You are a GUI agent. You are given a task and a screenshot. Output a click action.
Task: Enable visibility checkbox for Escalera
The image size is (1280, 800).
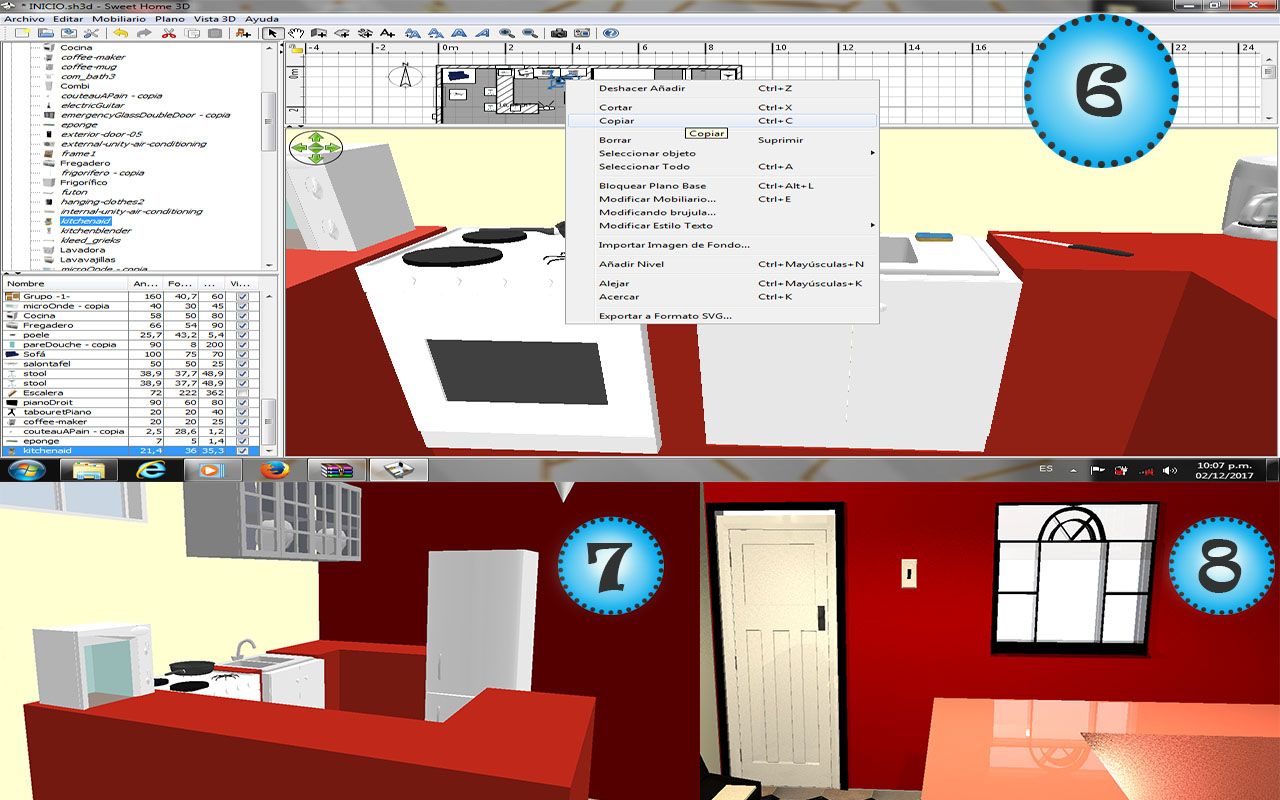tap(242, 393)
